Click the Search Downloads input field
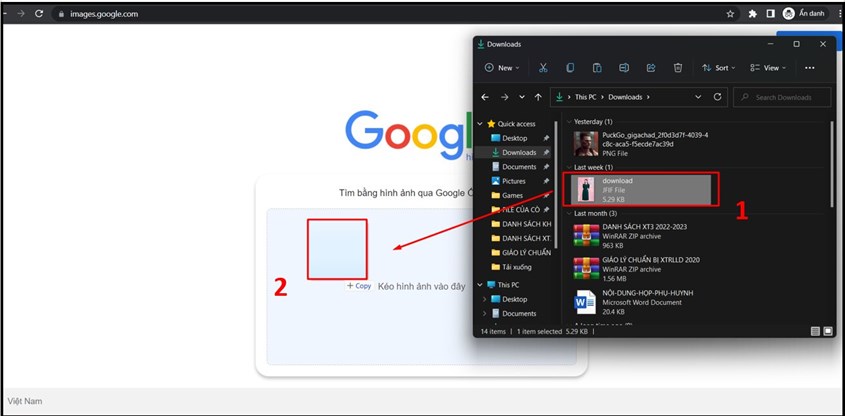 784,98
